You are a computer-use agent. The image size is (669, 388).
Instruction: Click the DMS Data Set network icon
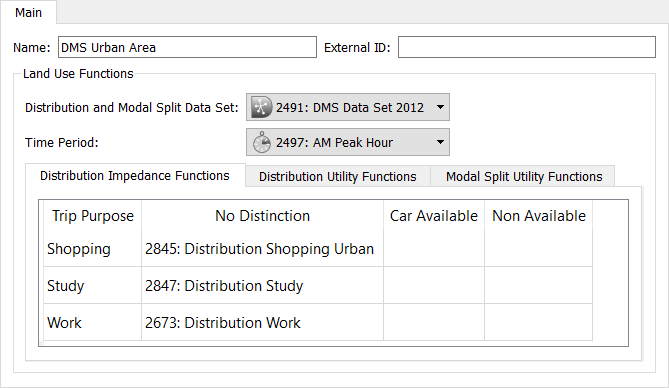click(x=261, y=107)
